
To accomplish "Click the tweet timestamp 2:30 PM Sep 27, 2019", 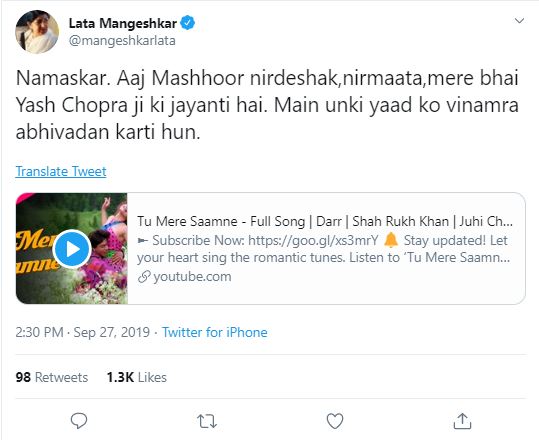I will click(83, 332).
